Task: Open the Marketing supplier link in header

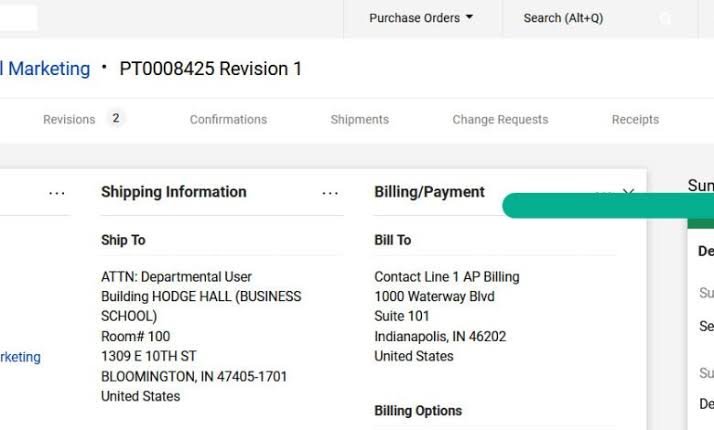Action: coord(46,69)
